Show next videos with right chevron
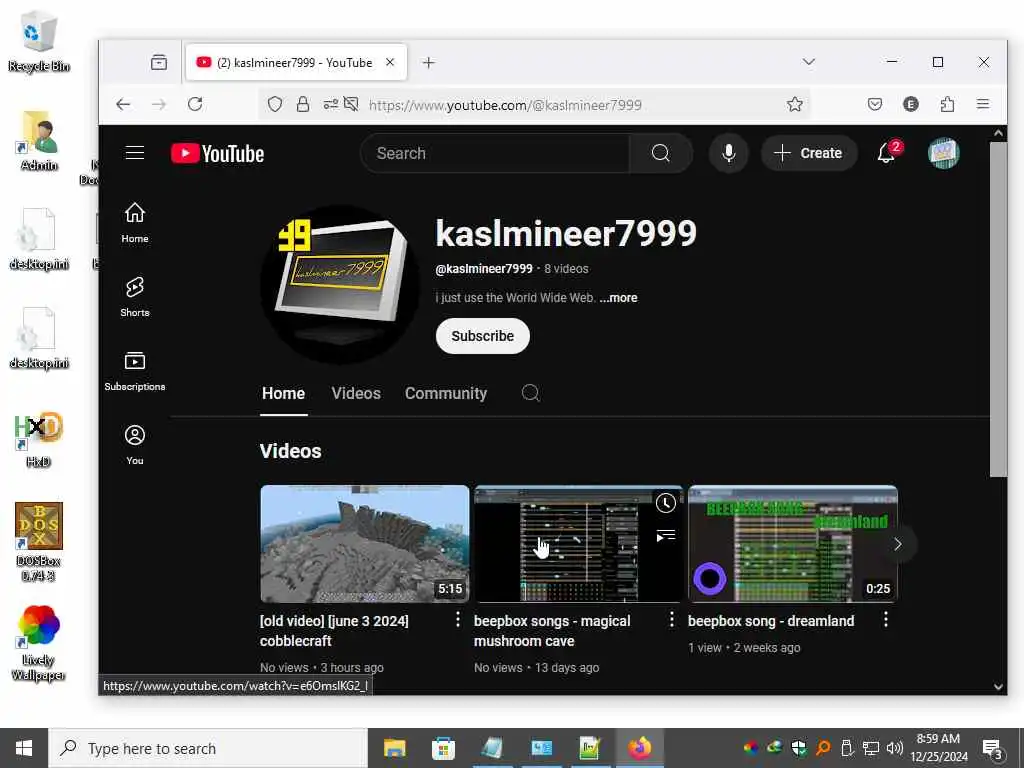The height and width of the screenshot is (768, 1024). pos(897,544)
